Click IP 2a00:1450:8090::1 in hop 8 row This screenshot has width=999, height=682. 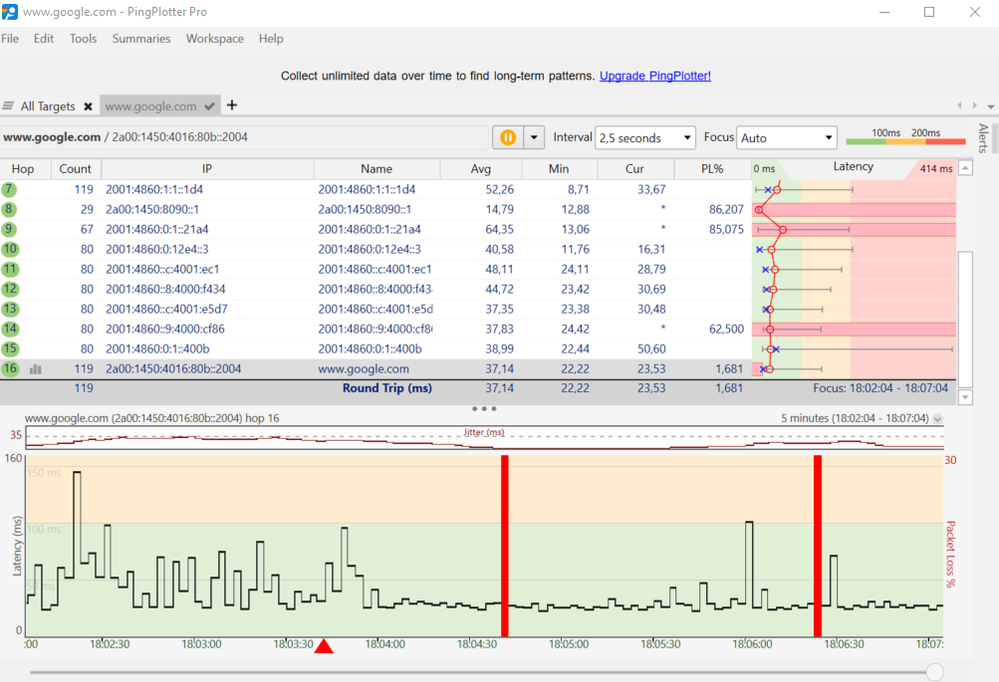(152, 209)
